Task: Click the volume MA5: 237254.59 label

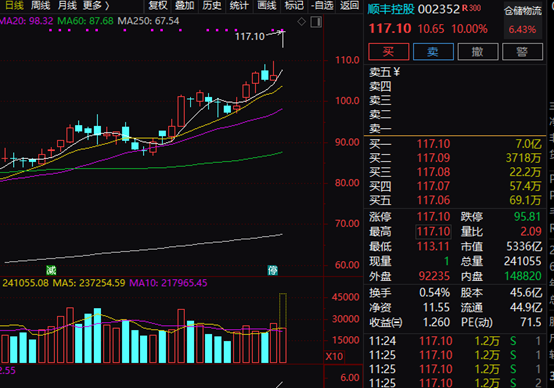Action: click(89, 283)
